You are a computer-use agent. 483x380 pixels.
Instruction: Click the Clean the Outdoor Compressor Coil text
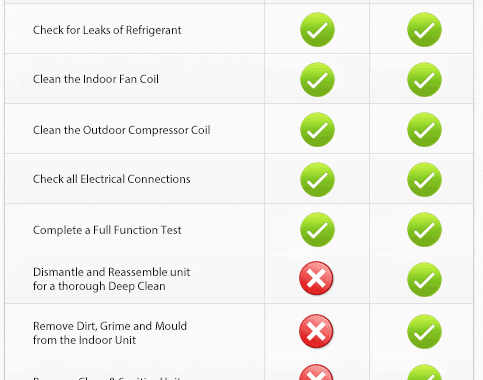(122, 130)
